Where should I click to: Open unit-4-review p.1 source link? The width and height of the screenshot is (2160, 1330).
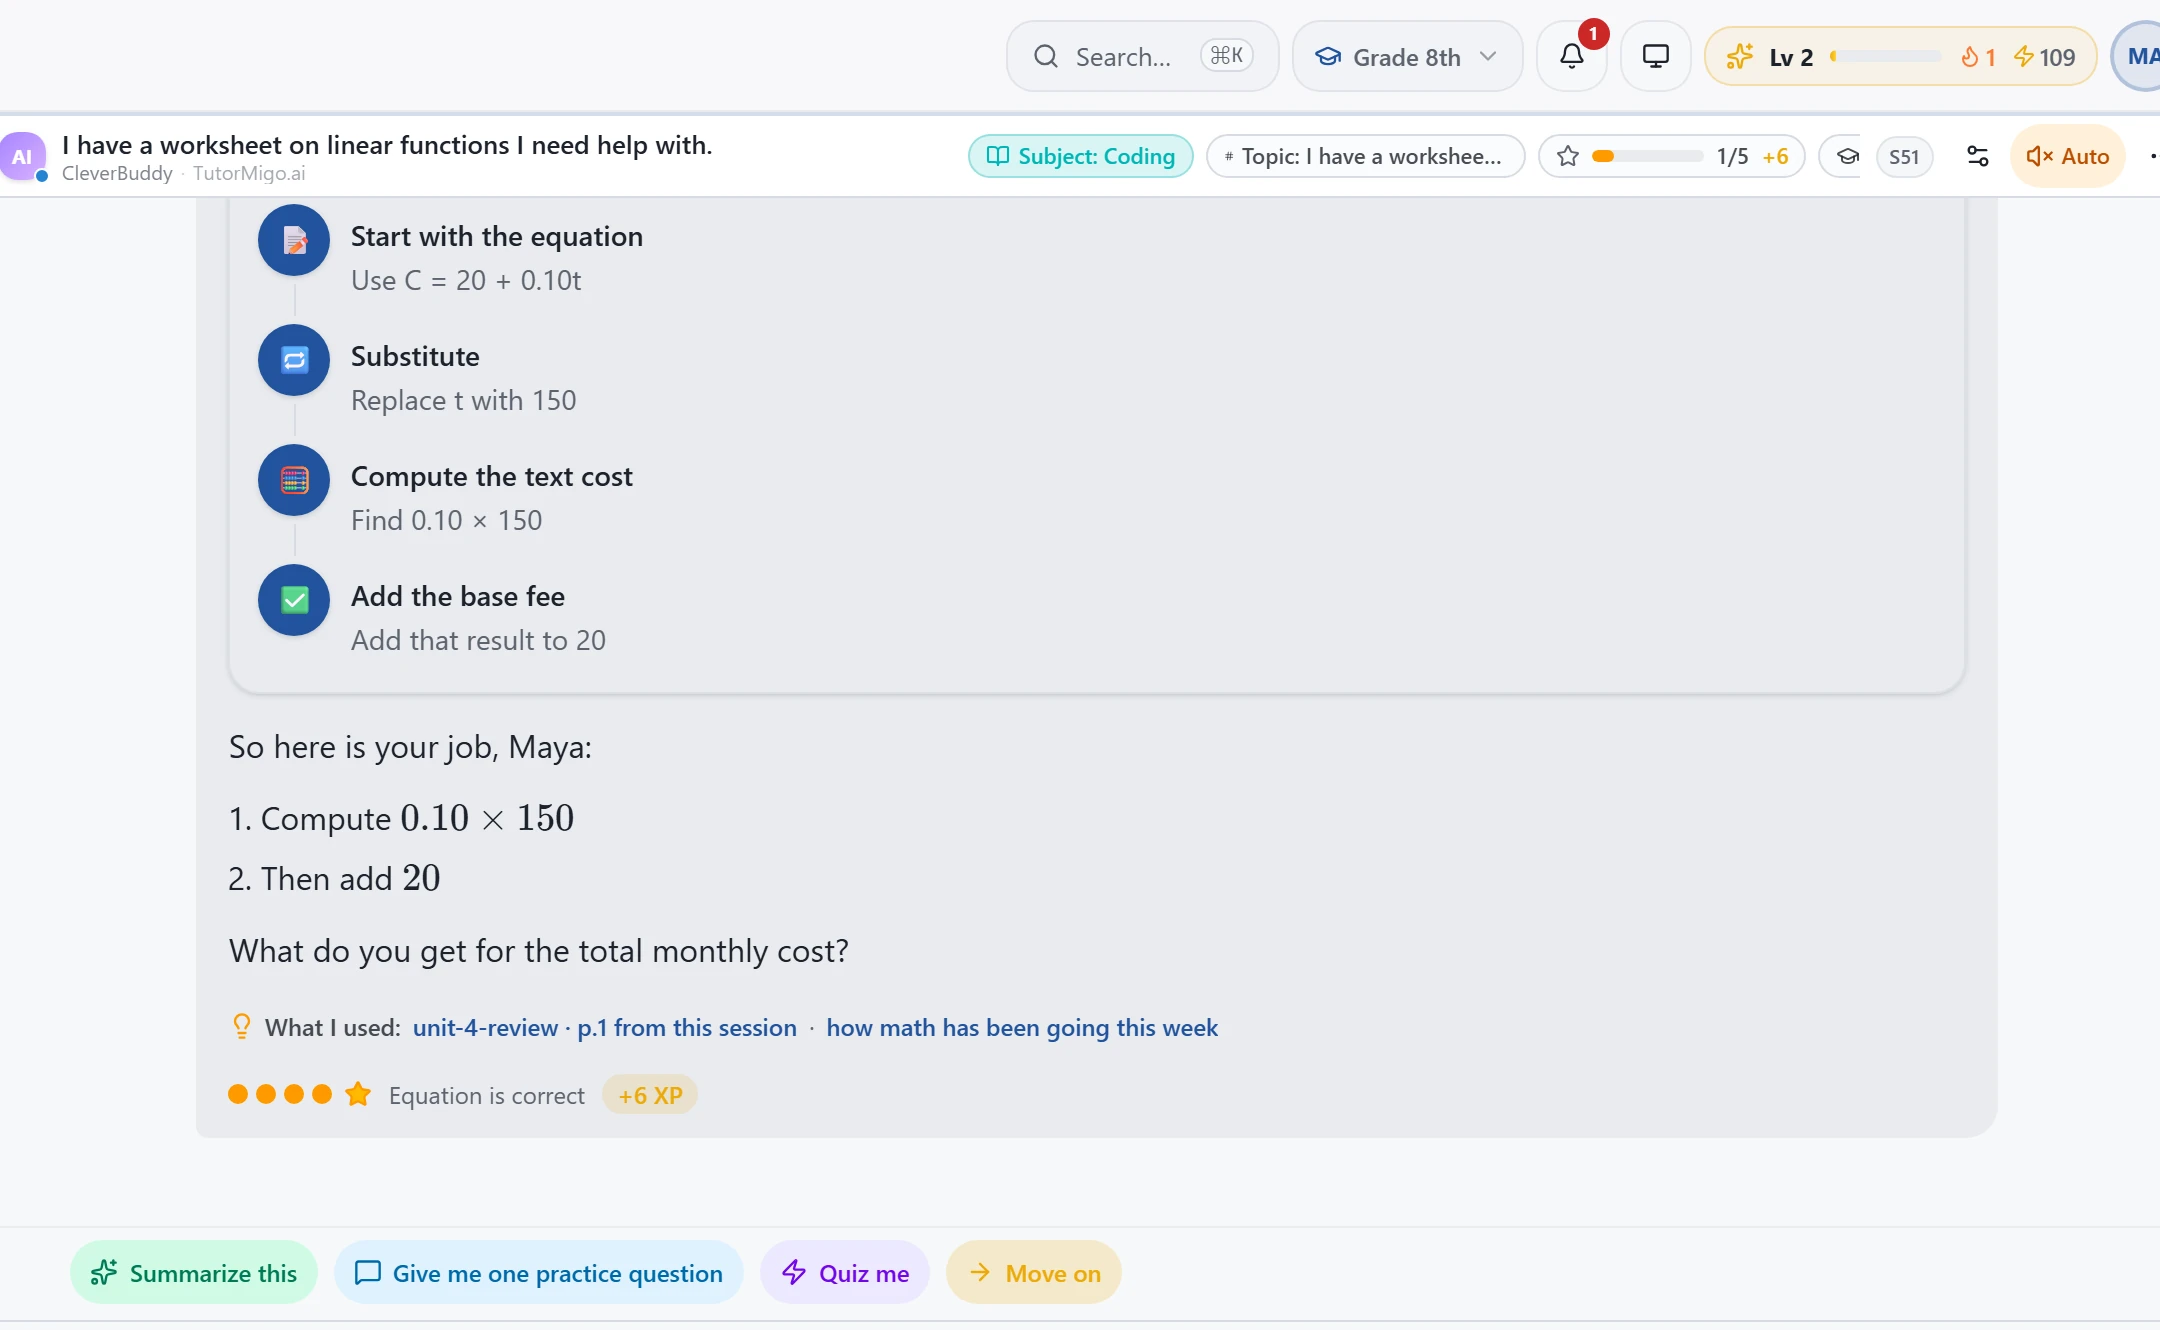605,1027
